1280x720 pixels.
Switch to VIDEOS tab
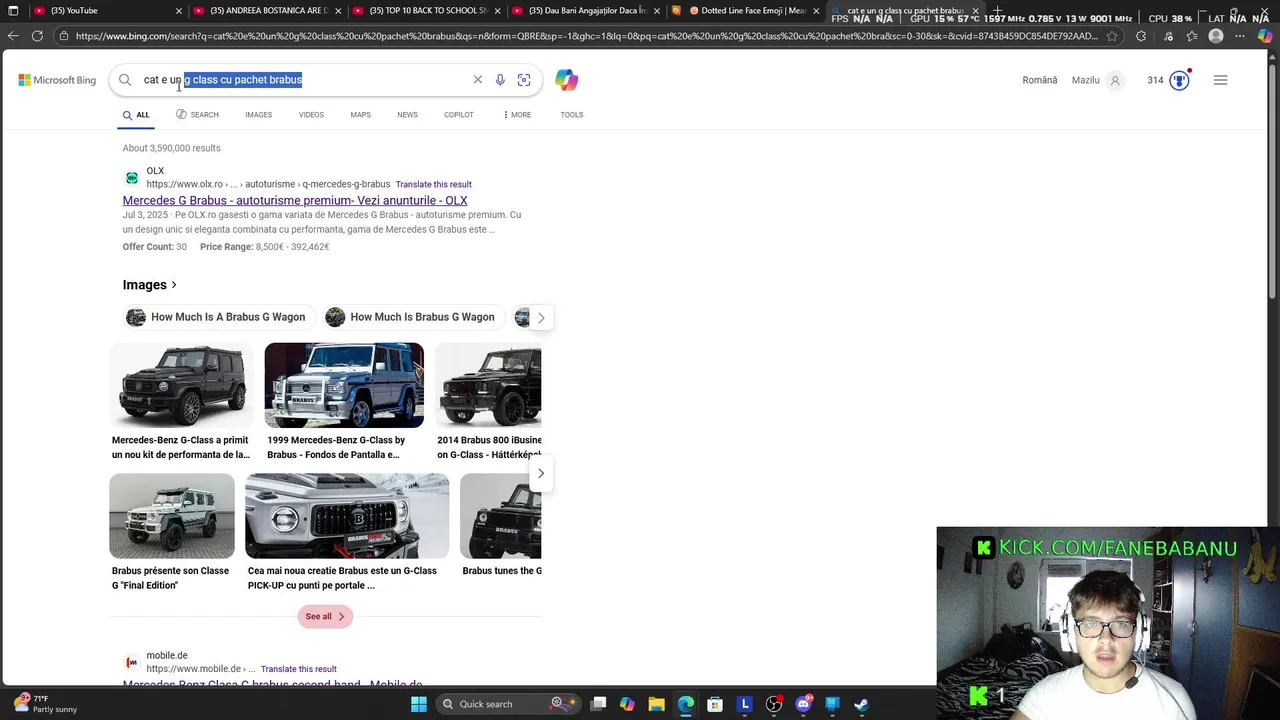click(311, 115)
